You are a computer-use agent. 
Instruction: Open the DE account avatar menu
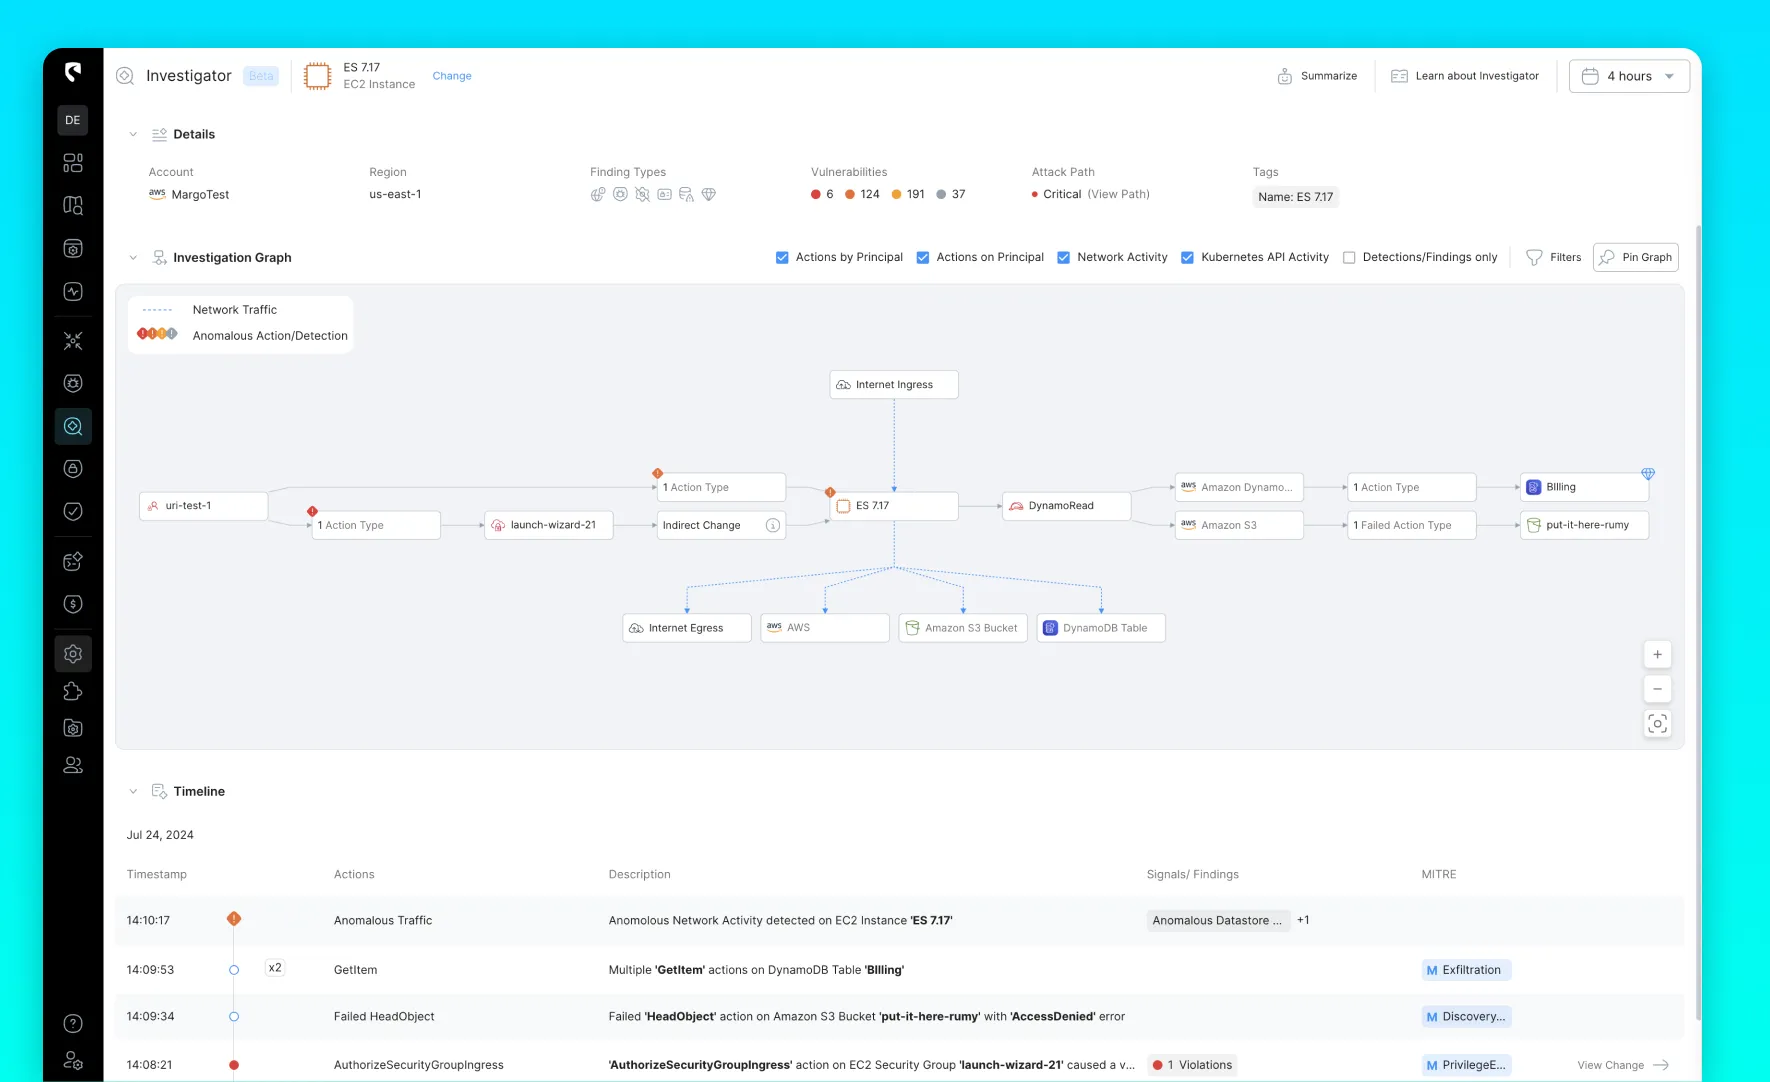(x=73, y=120)
